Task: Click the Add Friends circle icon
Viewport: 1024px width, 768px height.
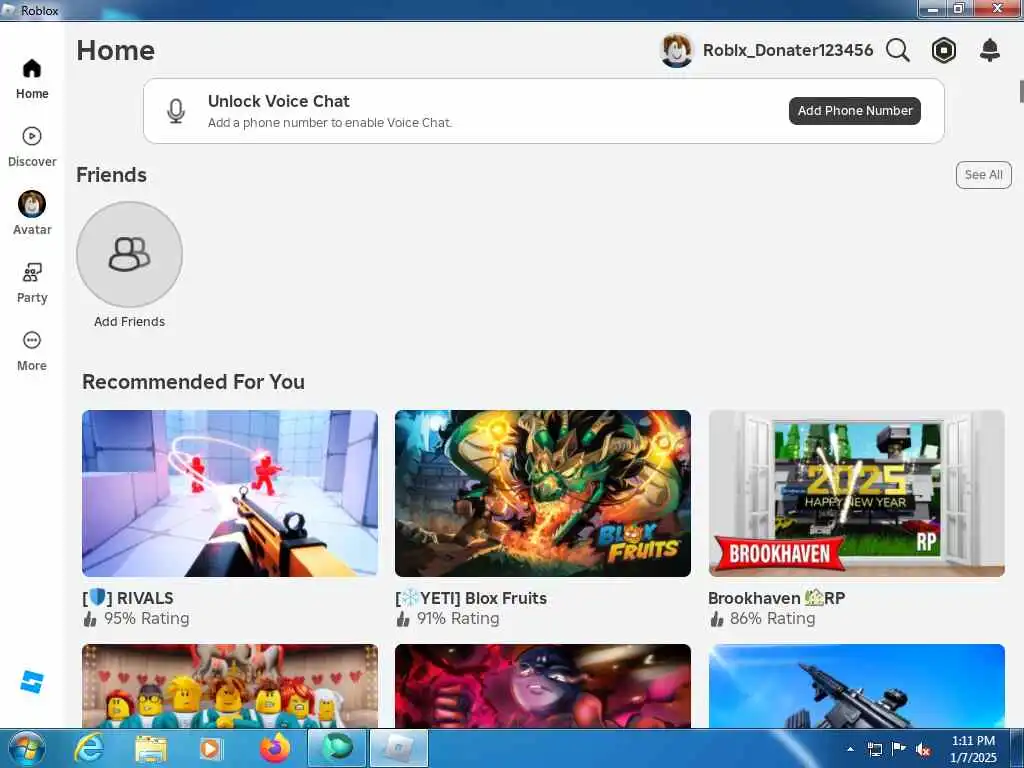Action: point(129,254)
